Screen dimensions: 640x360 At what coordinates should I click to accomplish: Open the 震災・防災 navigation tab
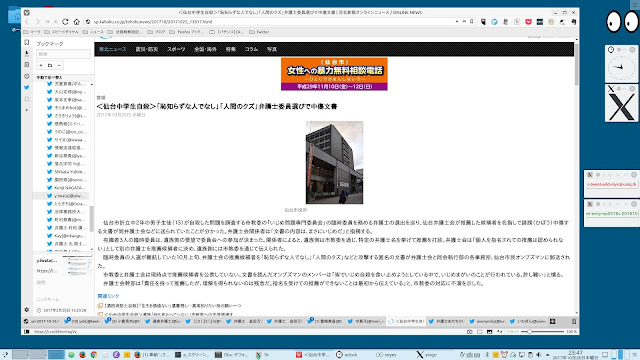[147, 49]
